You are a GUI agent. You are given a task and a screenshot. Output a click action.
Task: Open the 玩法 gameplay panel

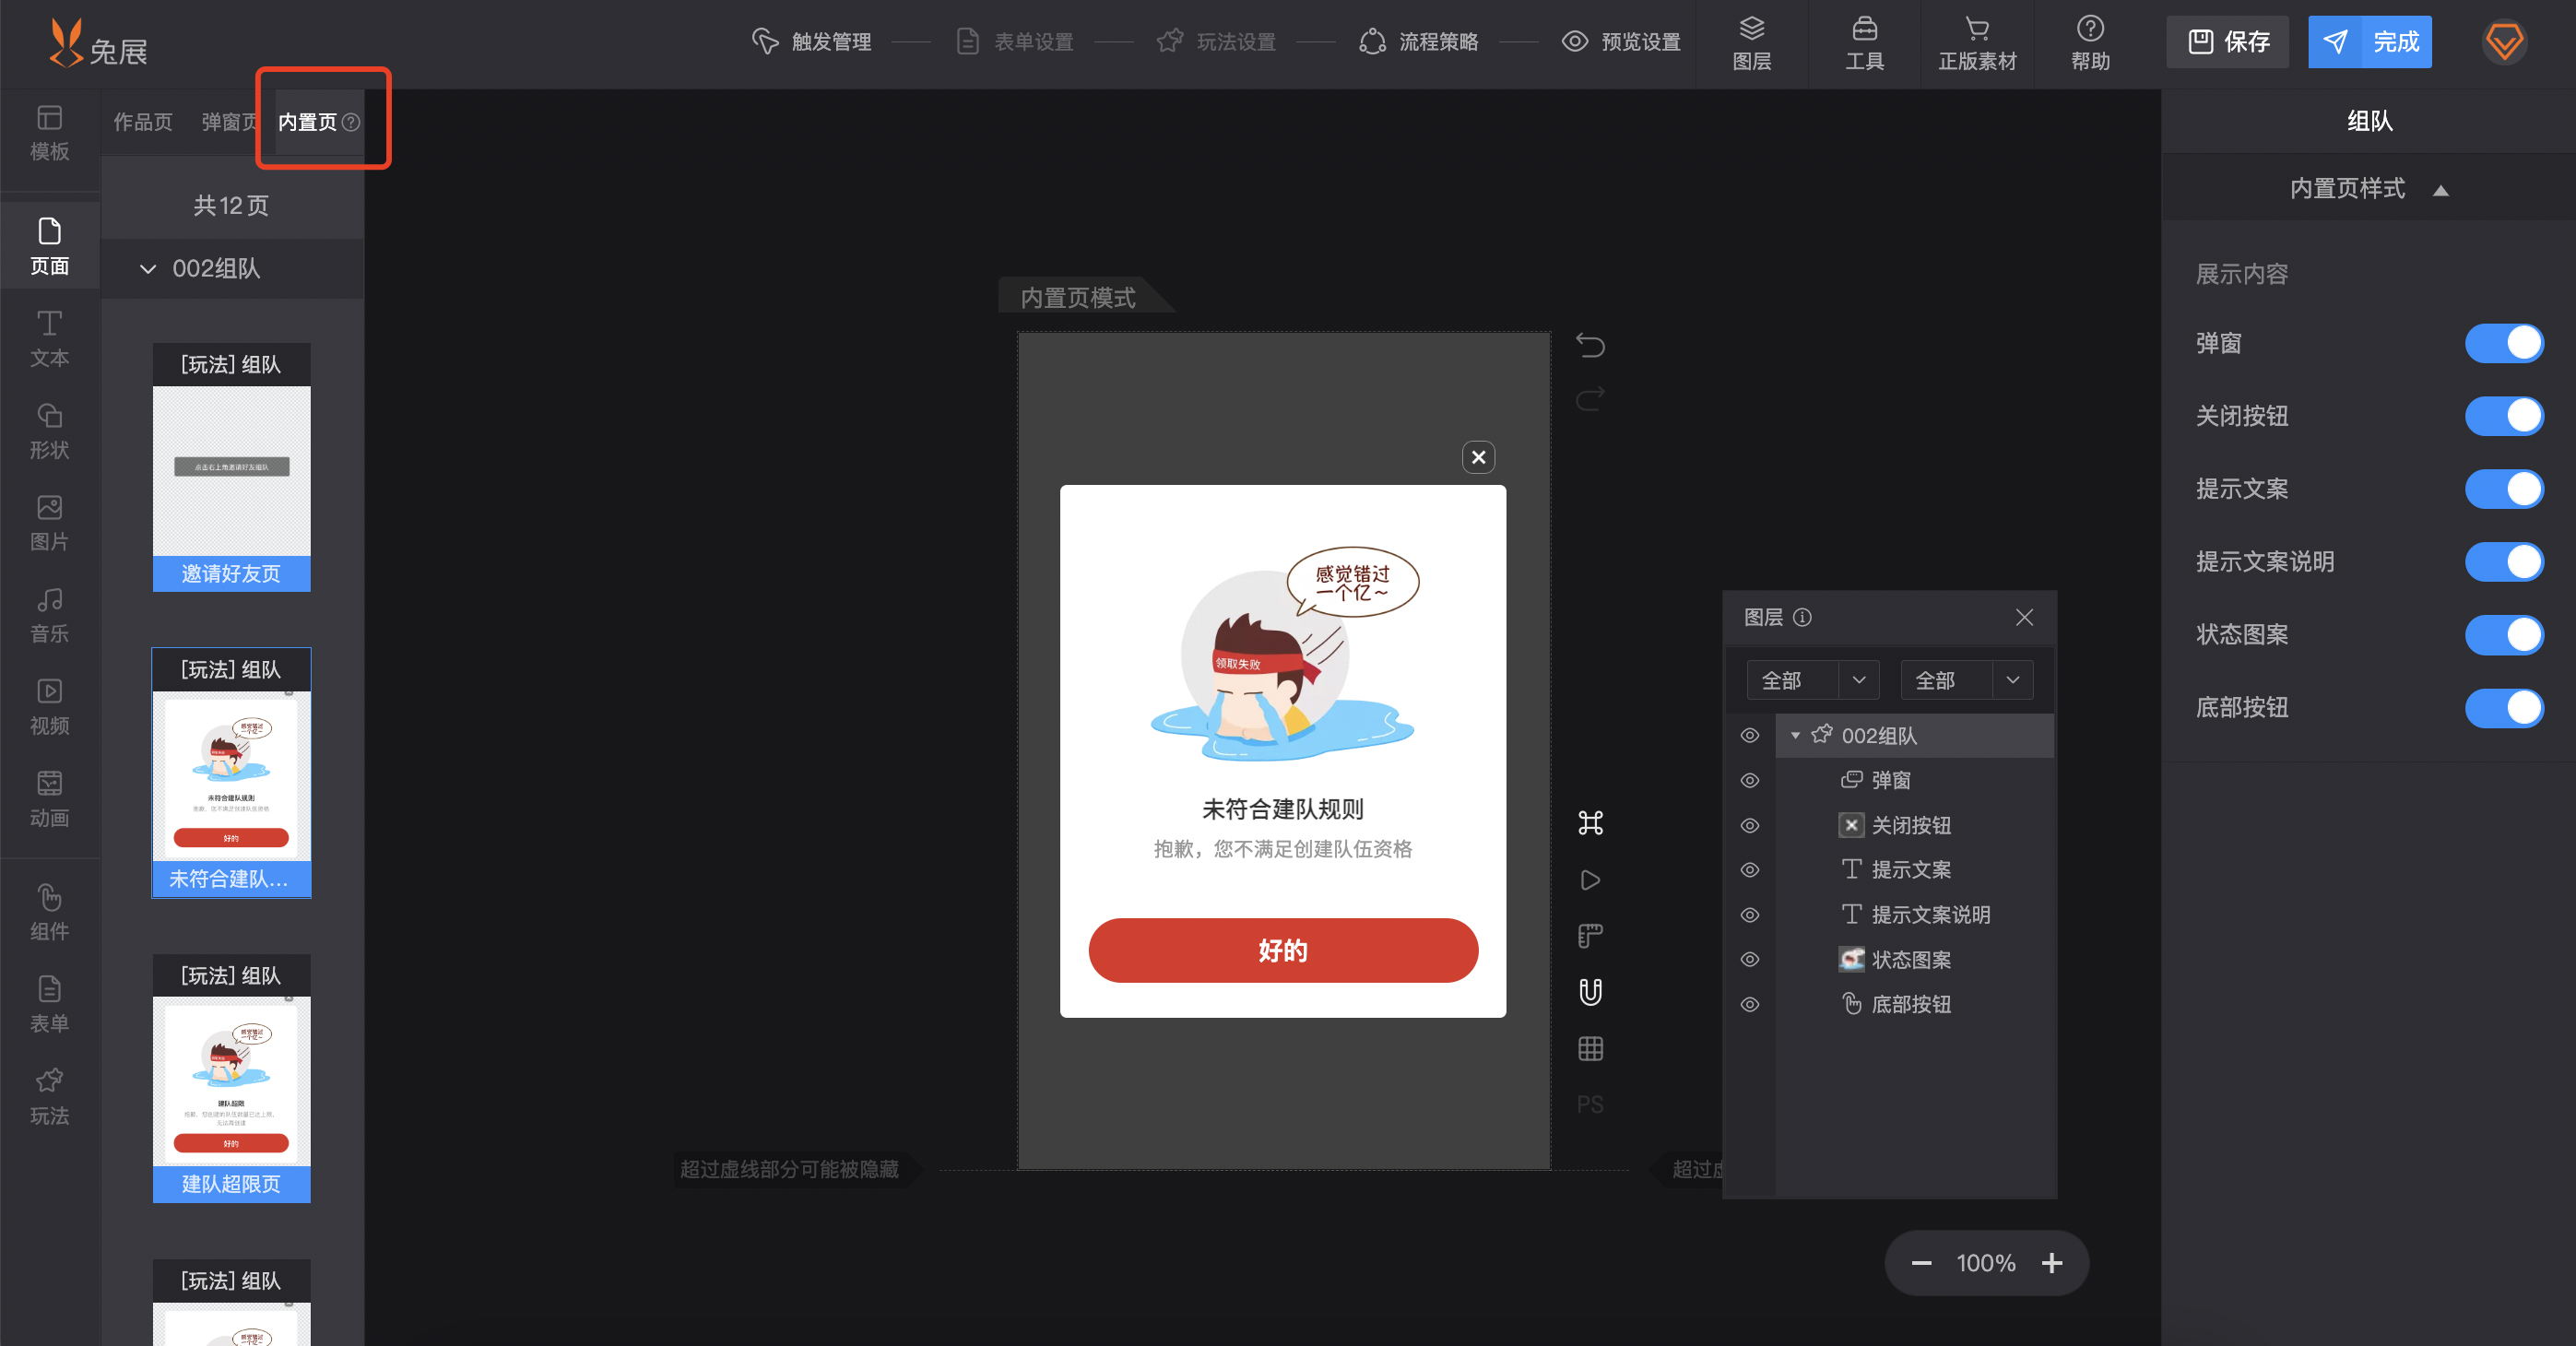(49, 1096)
